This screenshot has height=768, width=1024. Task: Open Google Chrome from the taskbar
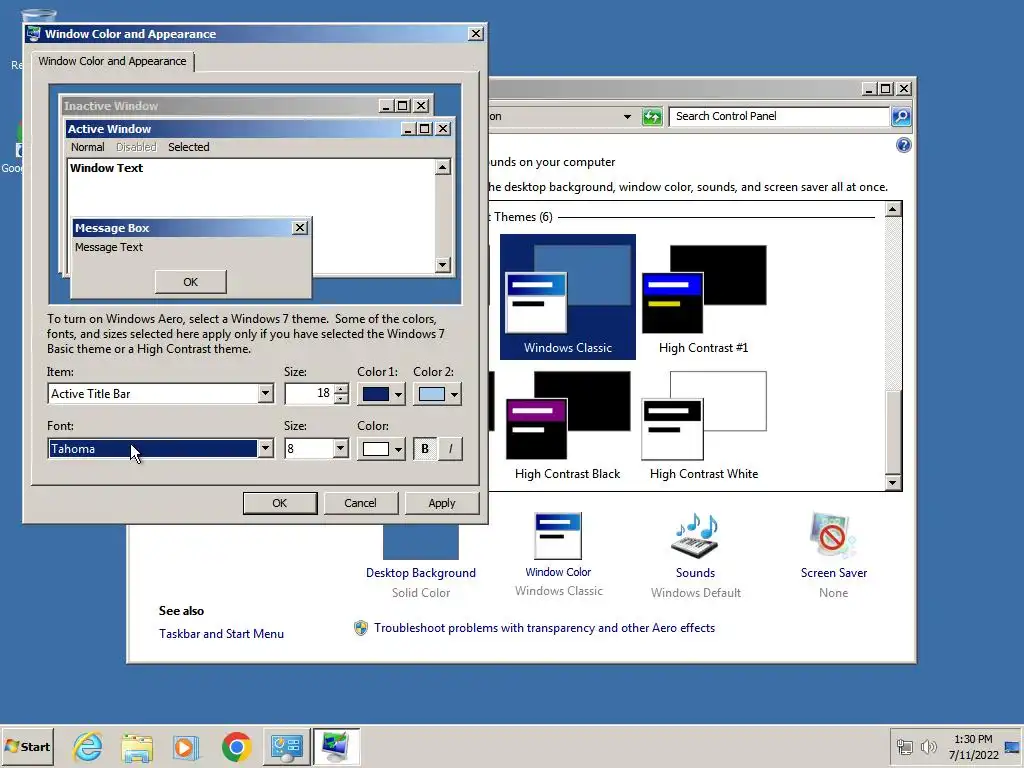pyautogui.click(x=236, y=746)
